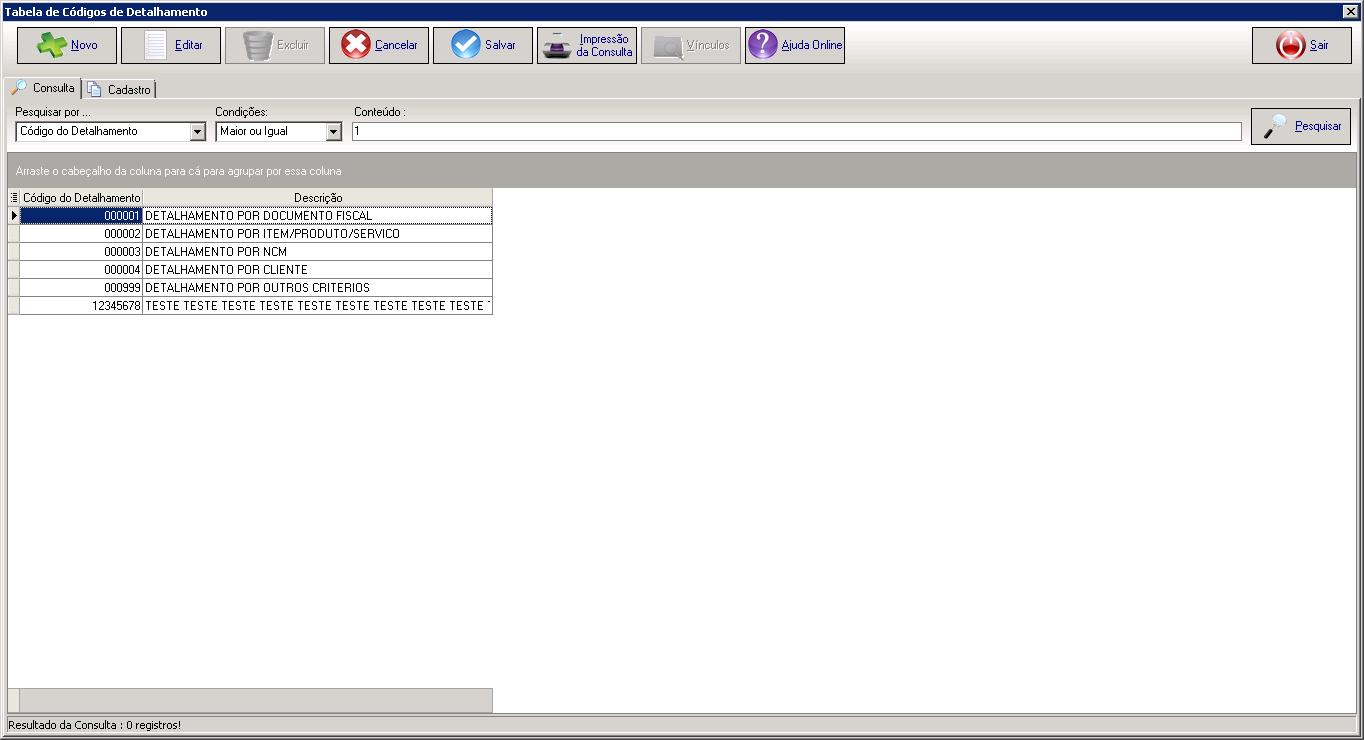Viewport: 1364px width, 740px height.
Task: Click the Impressão da Consulta printer icon
Action: coord(558,45)
